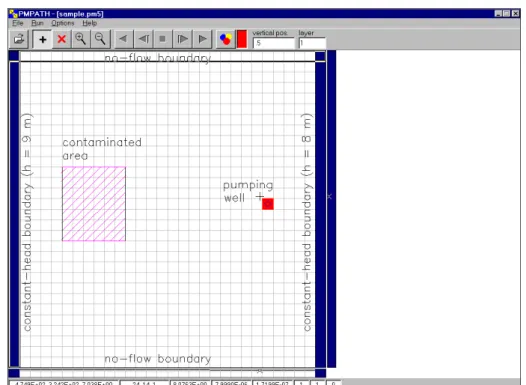
Task: Focus the vertical pos. input field
Action: point(273,43)
